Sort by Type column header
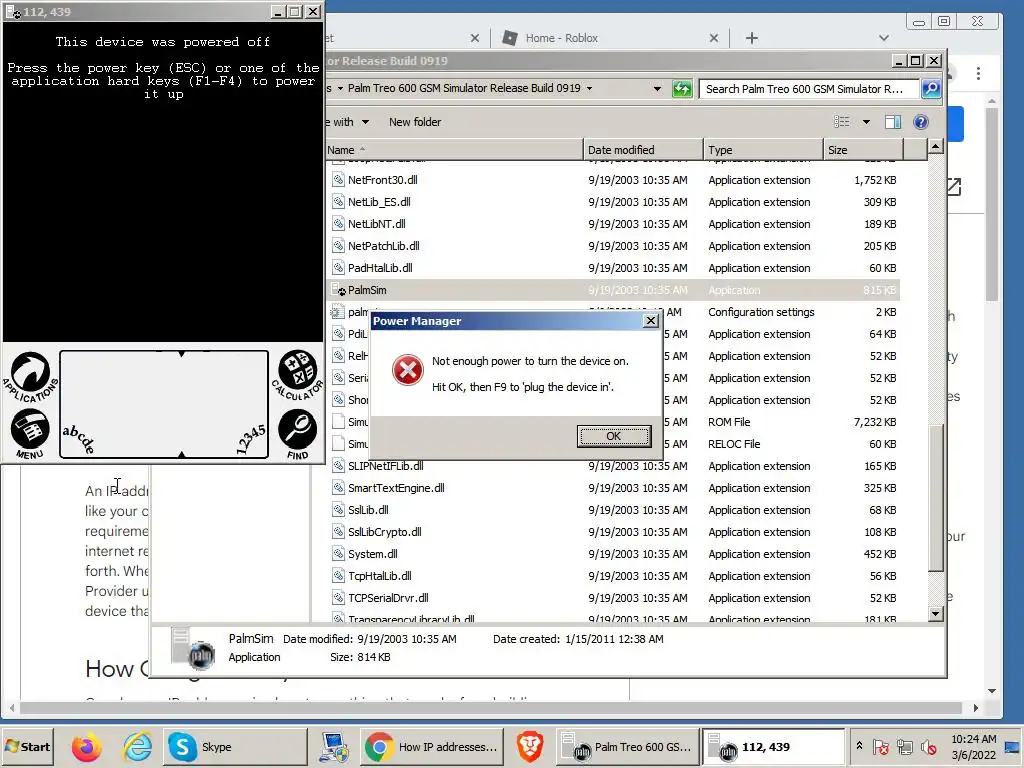The height and width of the screenshot is (768, 1024). point(763,150)
